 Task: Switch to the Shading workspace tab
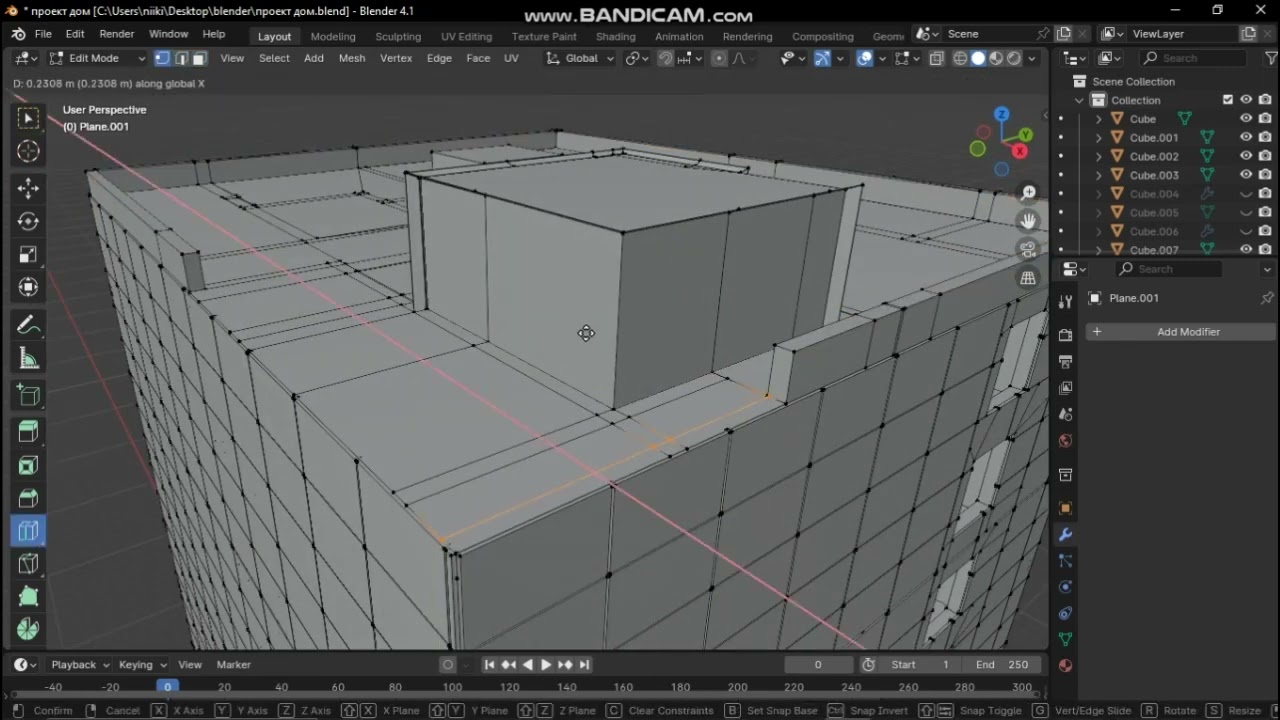pos(615,36)
